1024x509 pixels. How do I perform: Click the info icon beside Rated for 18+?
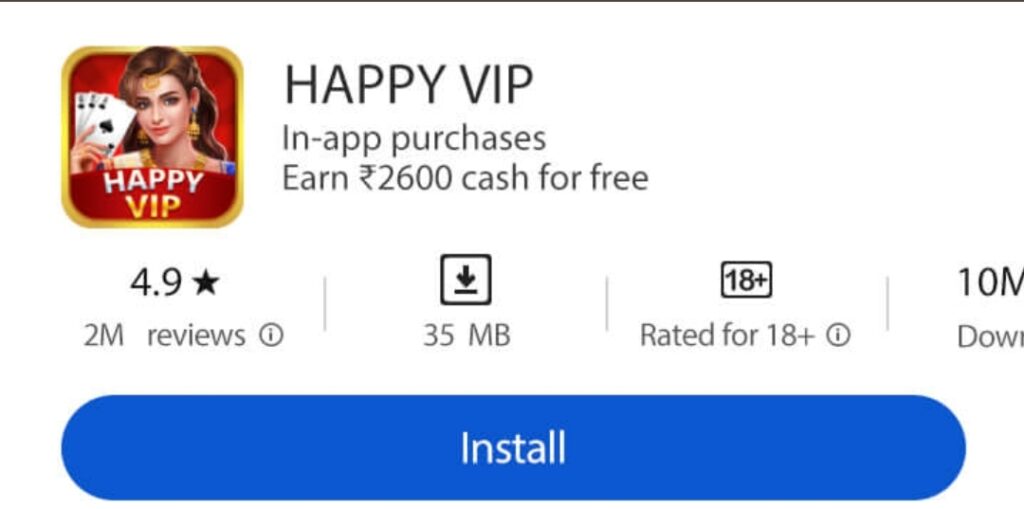pyautogui.click(x=838, y=336)
